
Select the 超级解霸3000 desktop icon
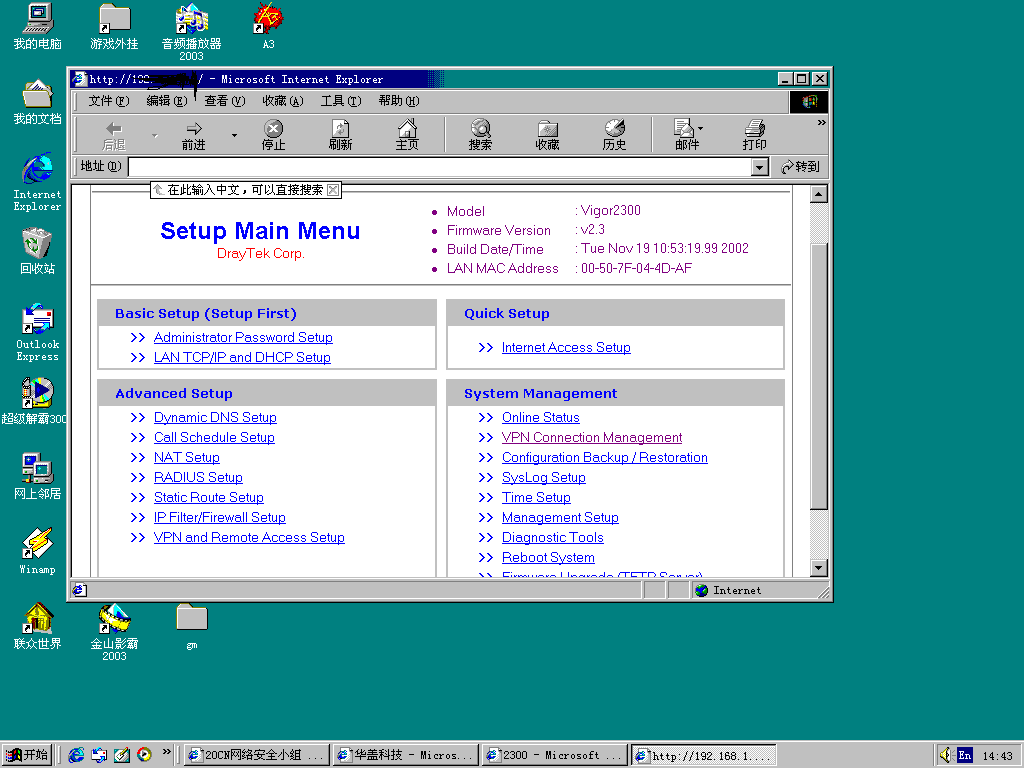click(34, 402)
